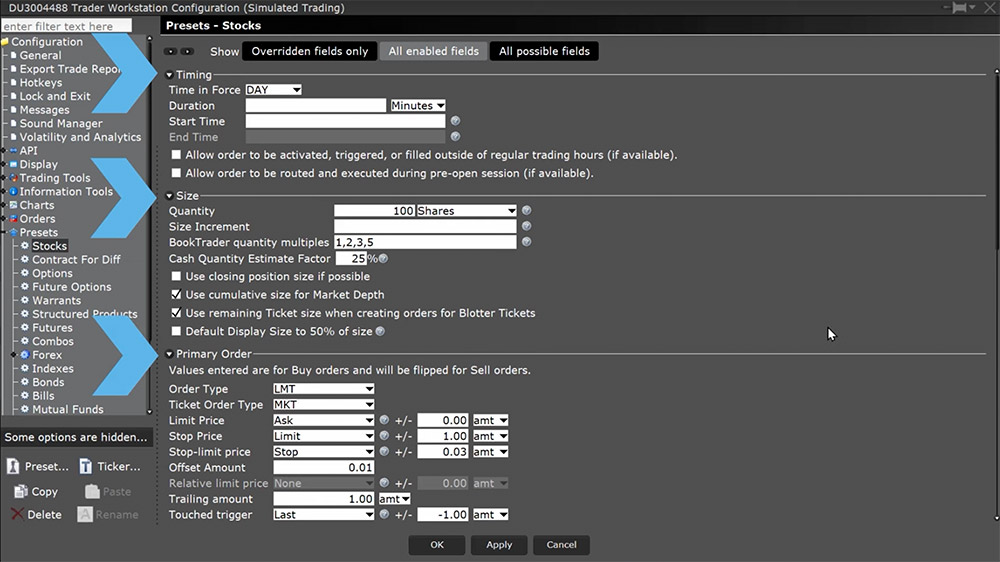Uncheck Use remaining Ticket size for Blotter
This screenshot has height=562, width=1000.
pos(176,313)
